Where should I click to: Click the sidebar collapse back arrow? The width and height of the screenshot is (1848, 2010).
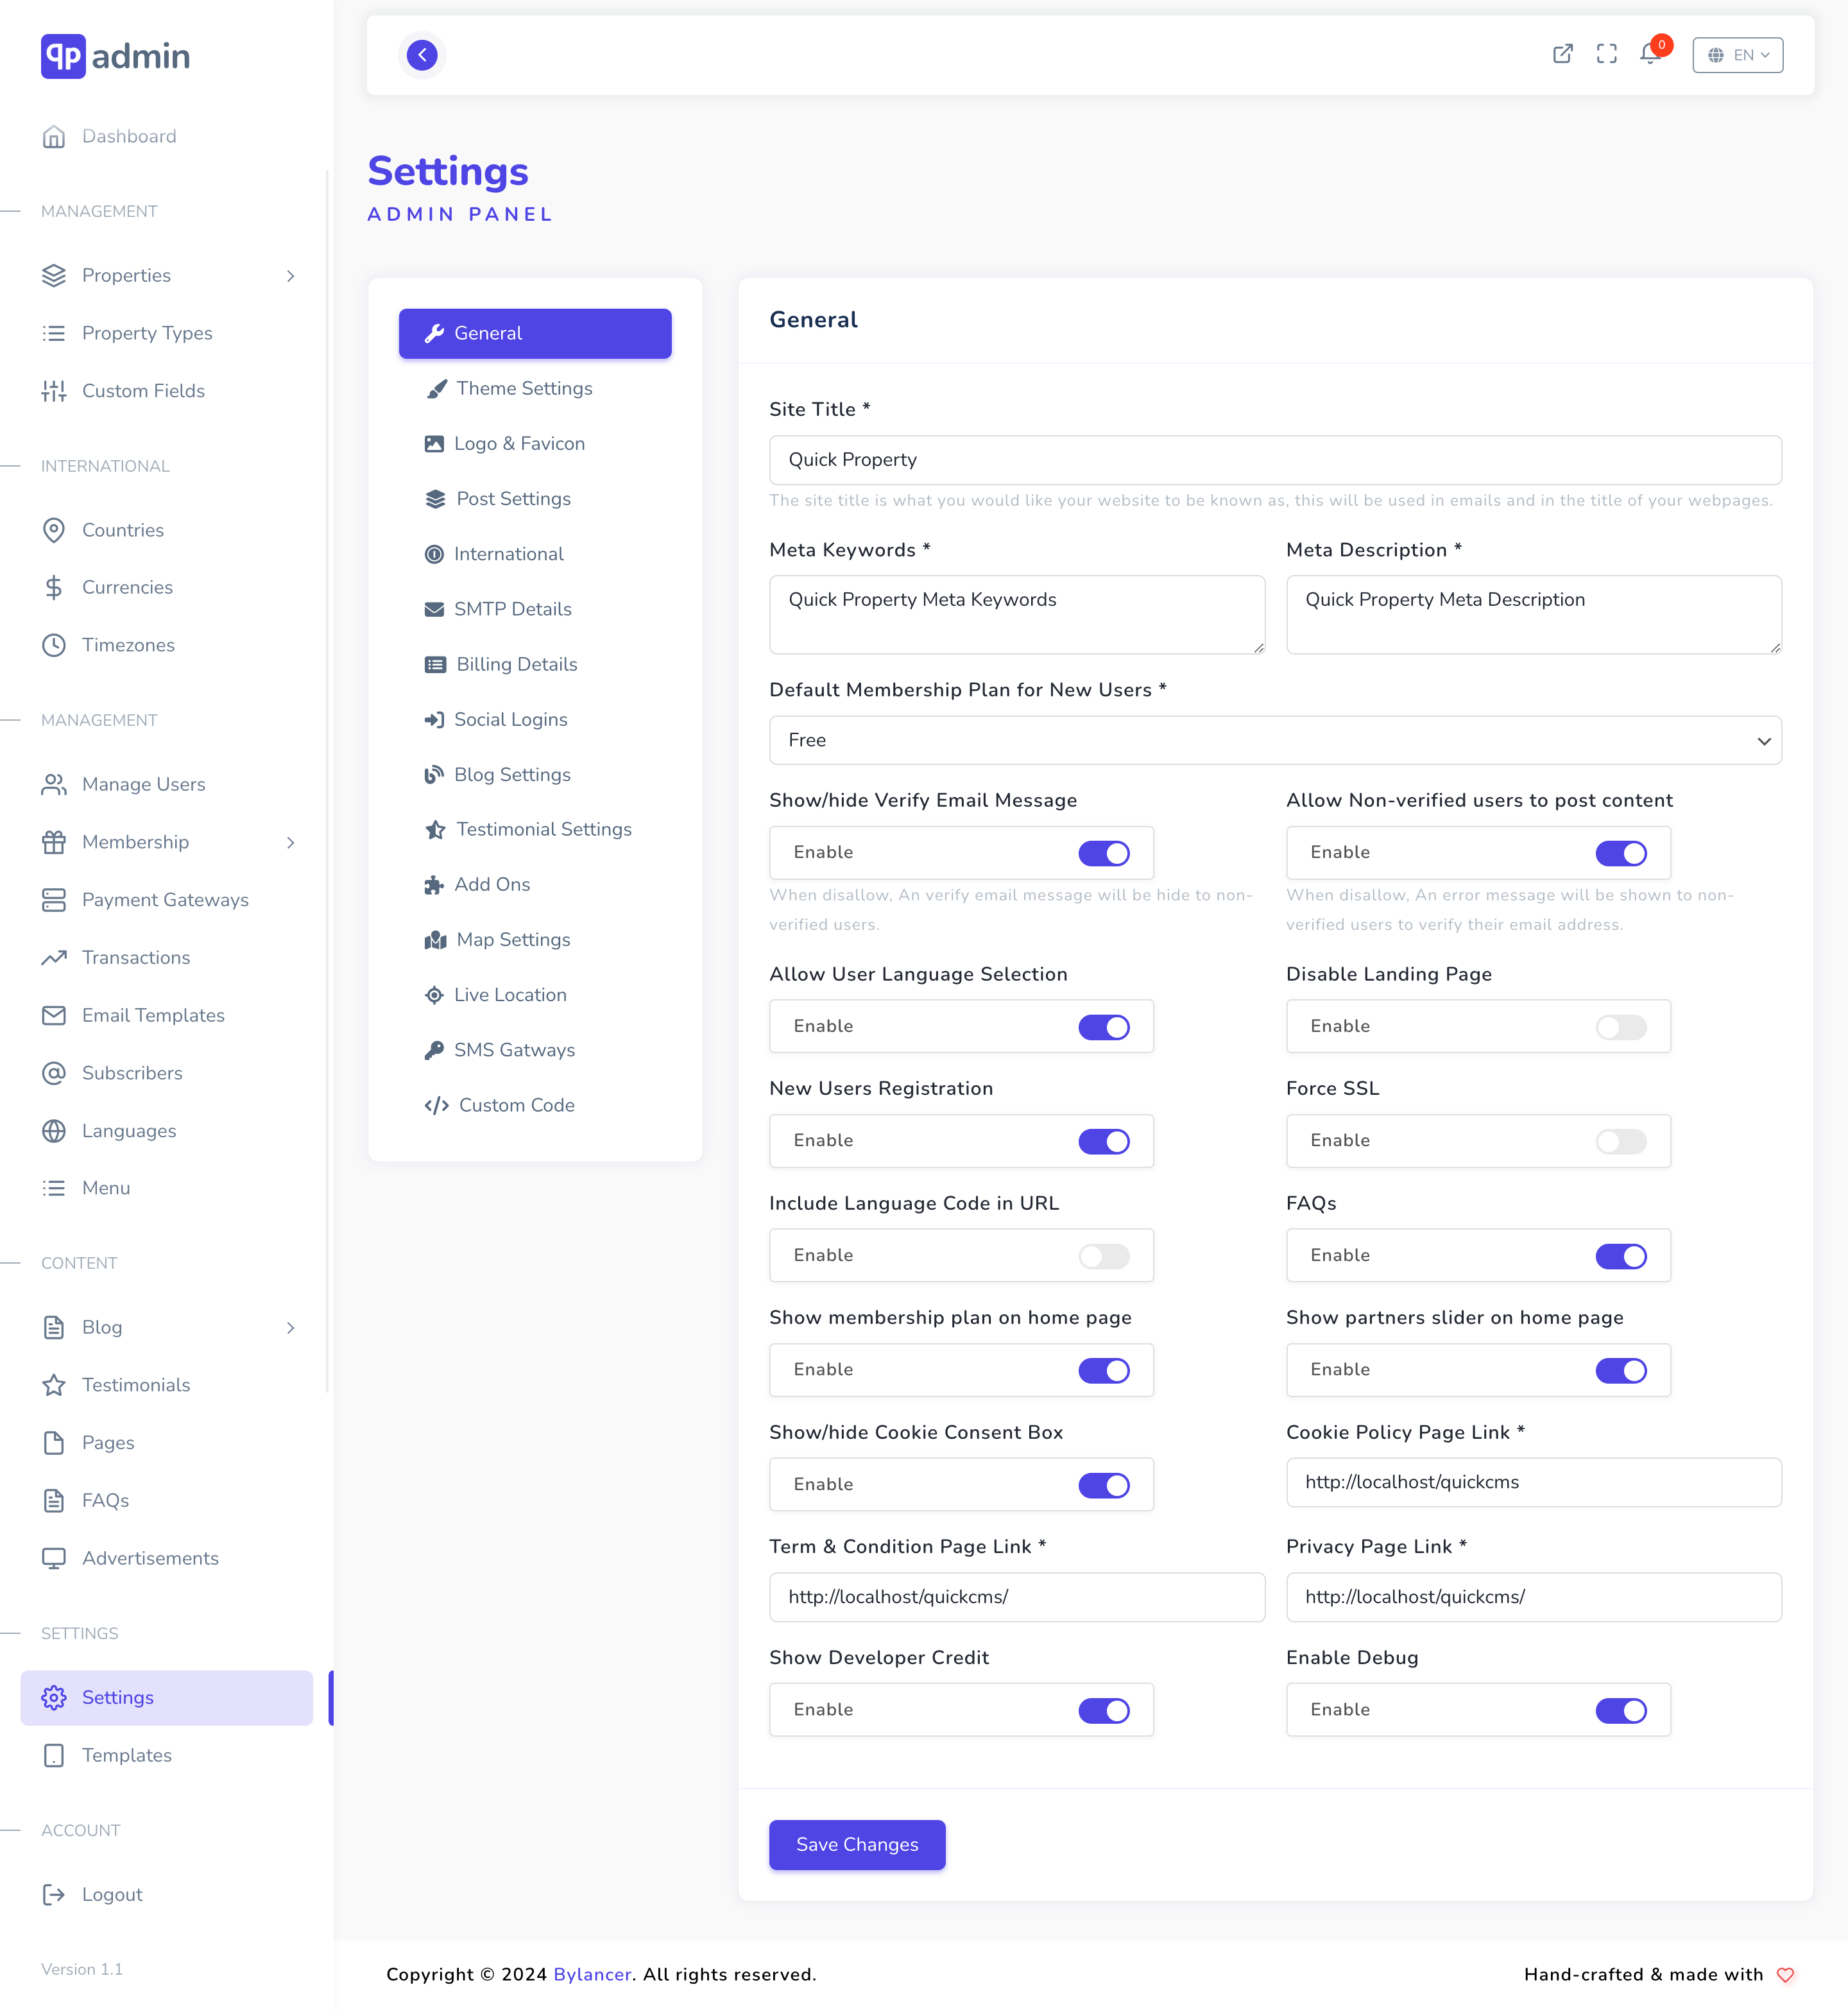tap(422, 55)
